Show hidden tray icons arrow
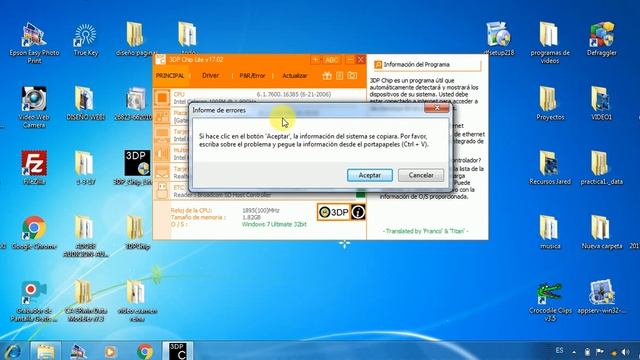The image size is (640, 360). pos(574,352)
